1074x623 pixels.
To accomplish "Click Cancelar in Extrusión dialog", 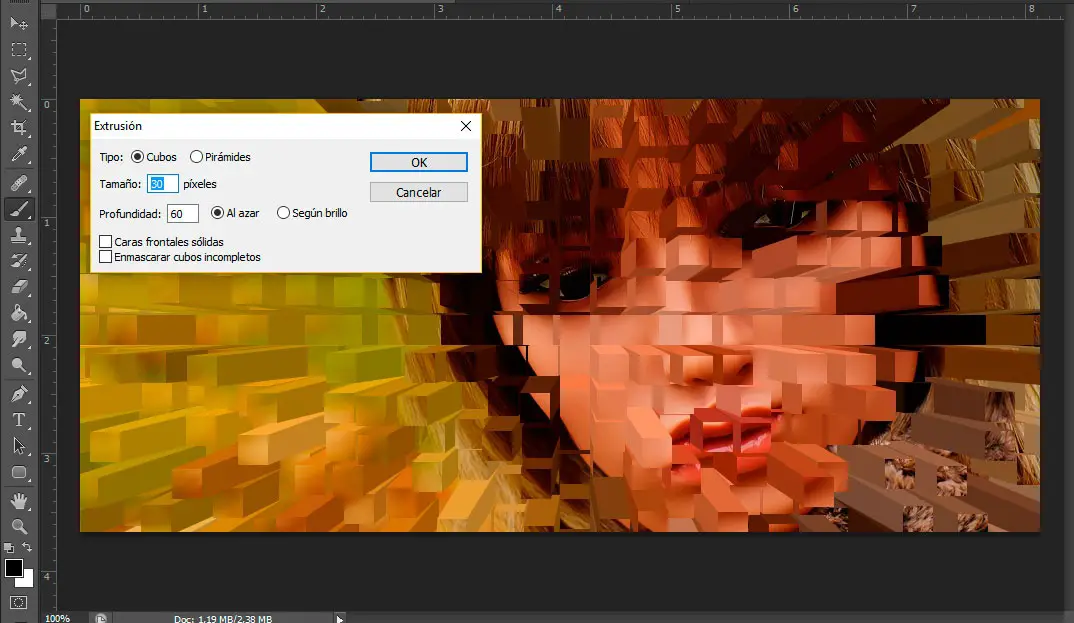I will click(419, 192).
